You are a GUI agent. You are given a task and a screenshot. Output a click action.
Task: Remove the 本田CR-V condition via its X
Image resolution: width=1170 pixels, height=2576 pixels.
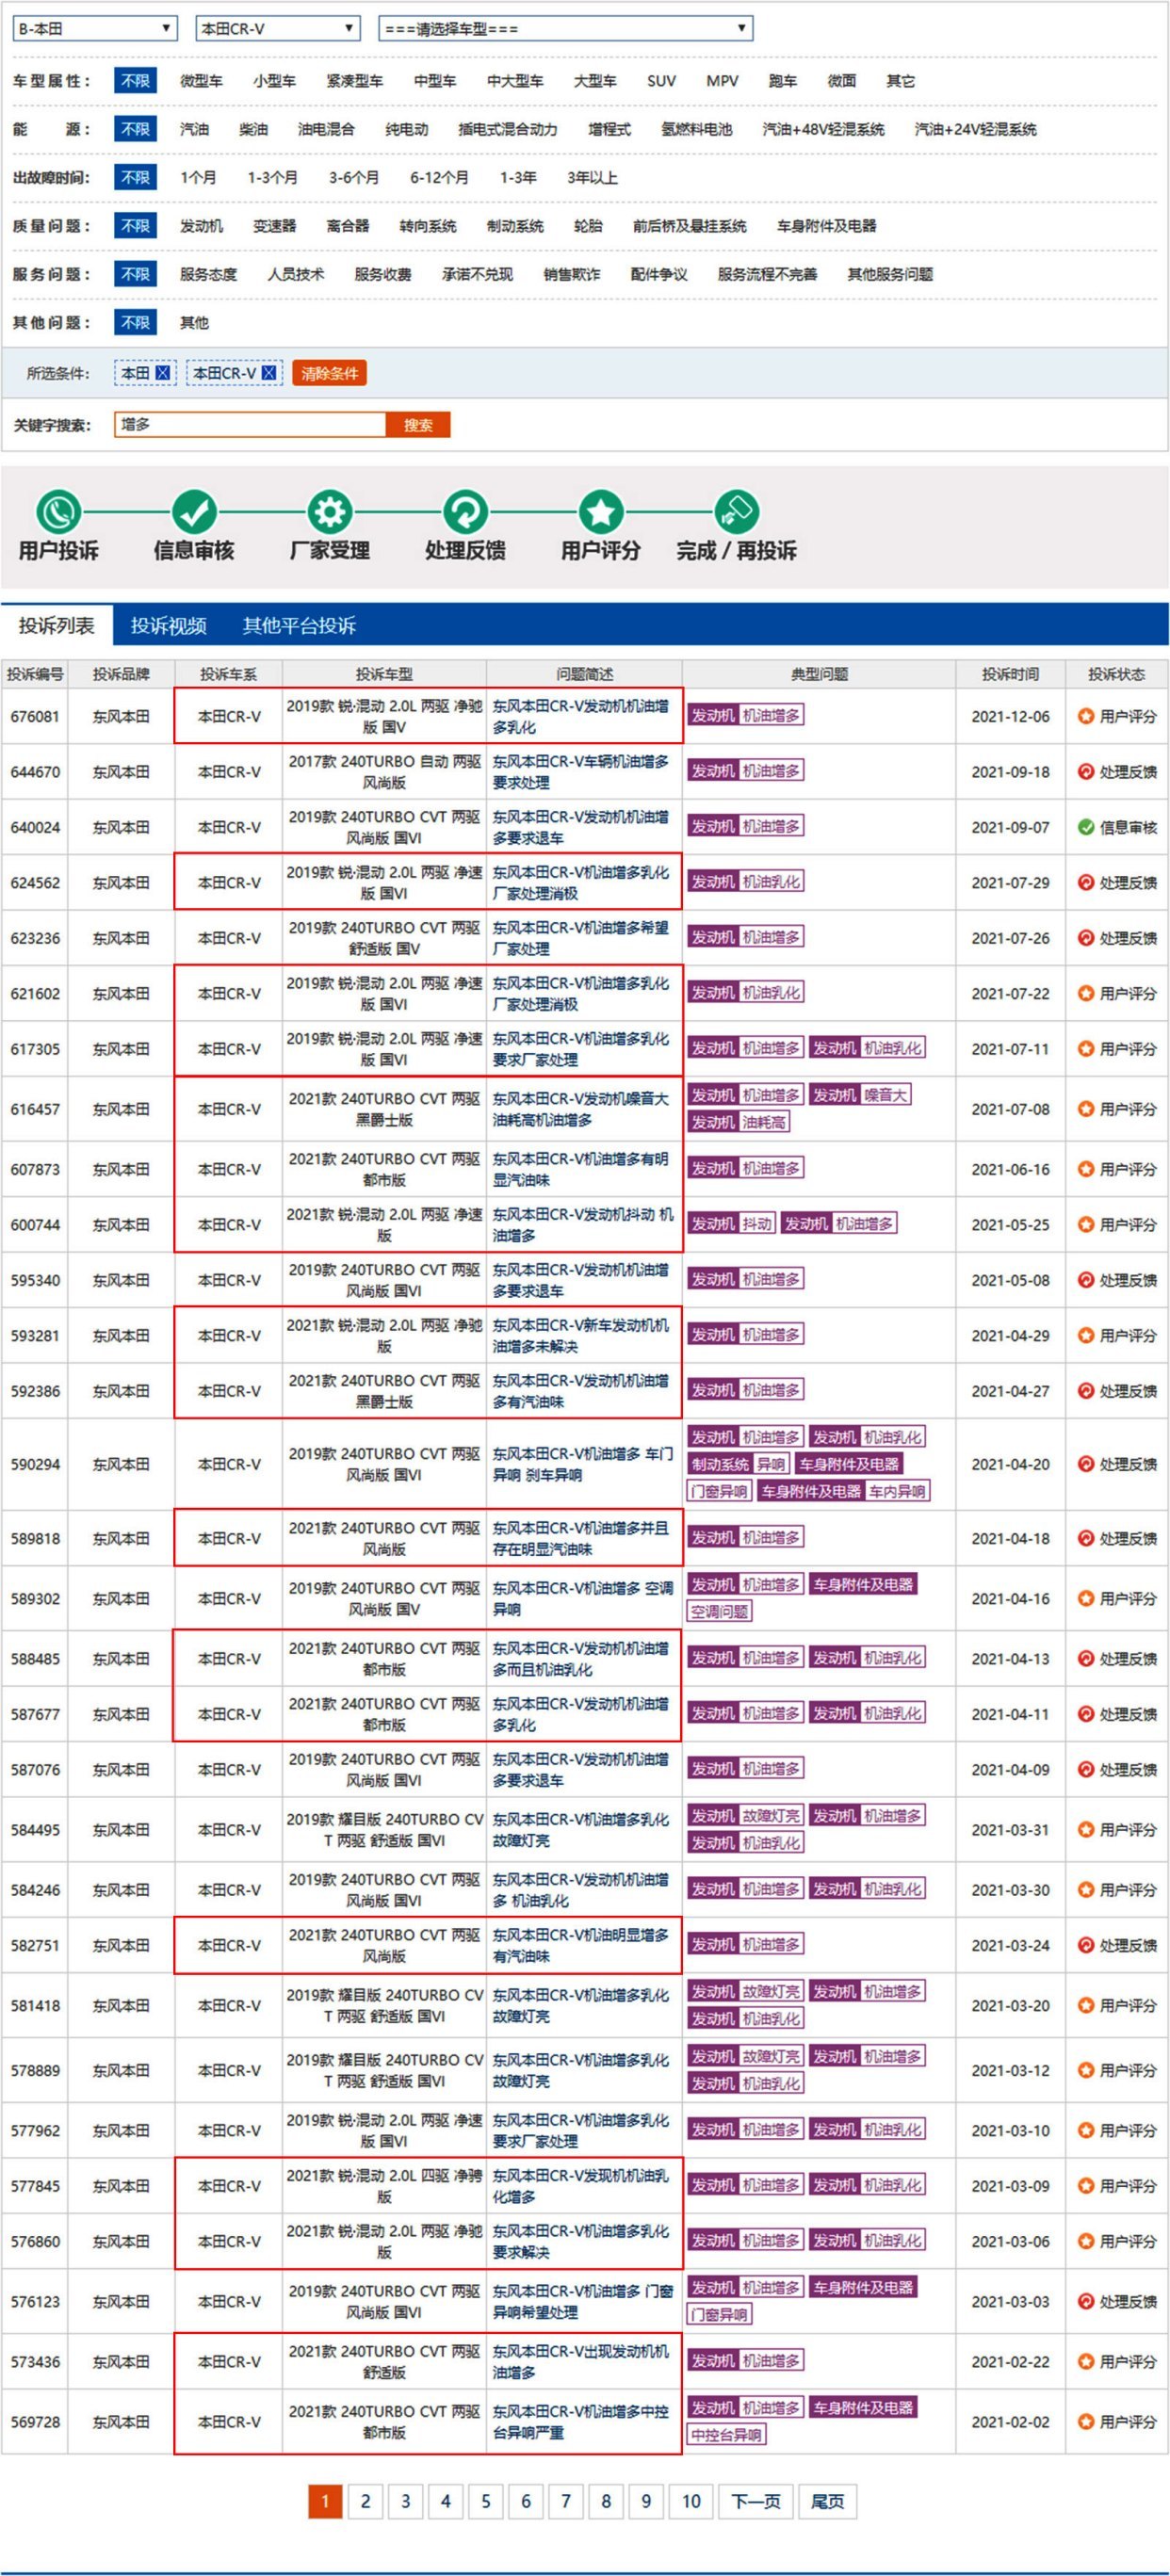pos(268,373)
